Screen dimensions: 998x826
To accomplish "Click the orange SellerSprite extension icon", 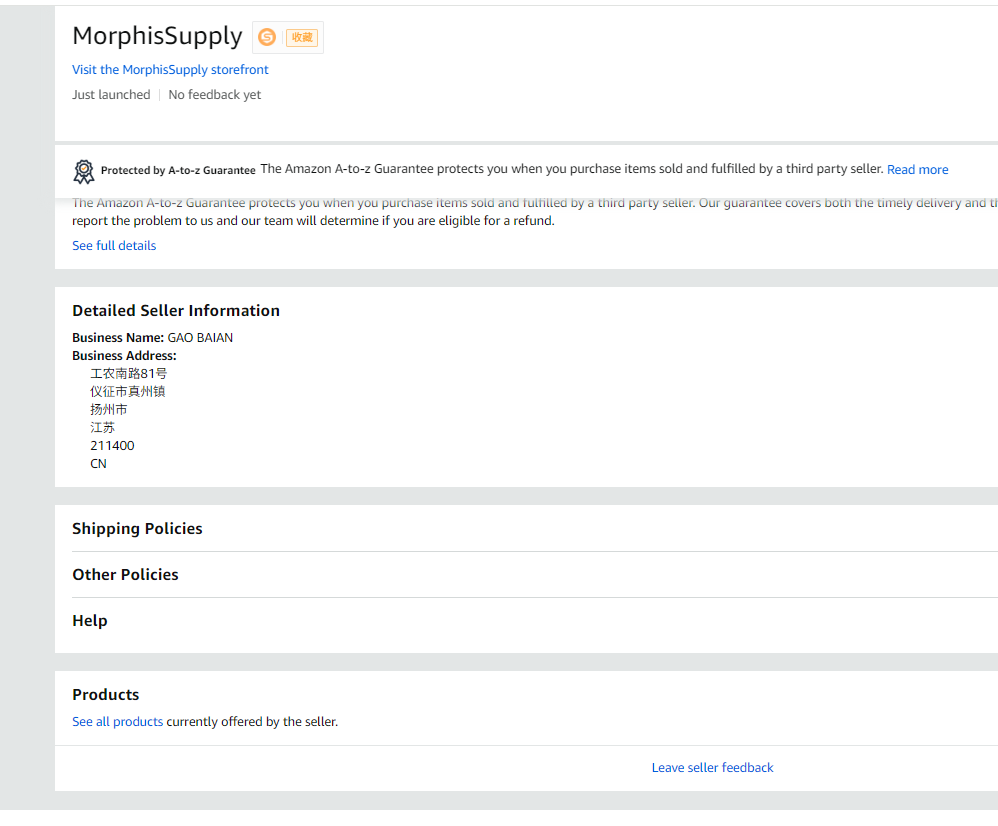I will tap(266, 37).
